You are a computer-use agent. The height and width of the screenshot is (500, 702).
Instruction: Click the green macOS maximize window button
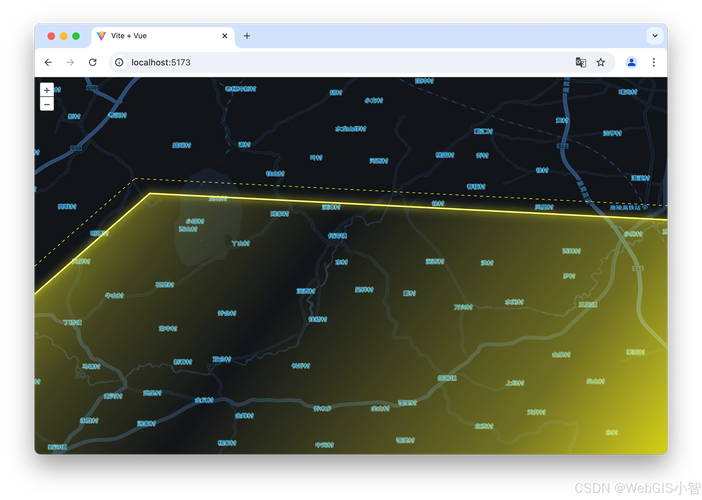pos(76,36)
